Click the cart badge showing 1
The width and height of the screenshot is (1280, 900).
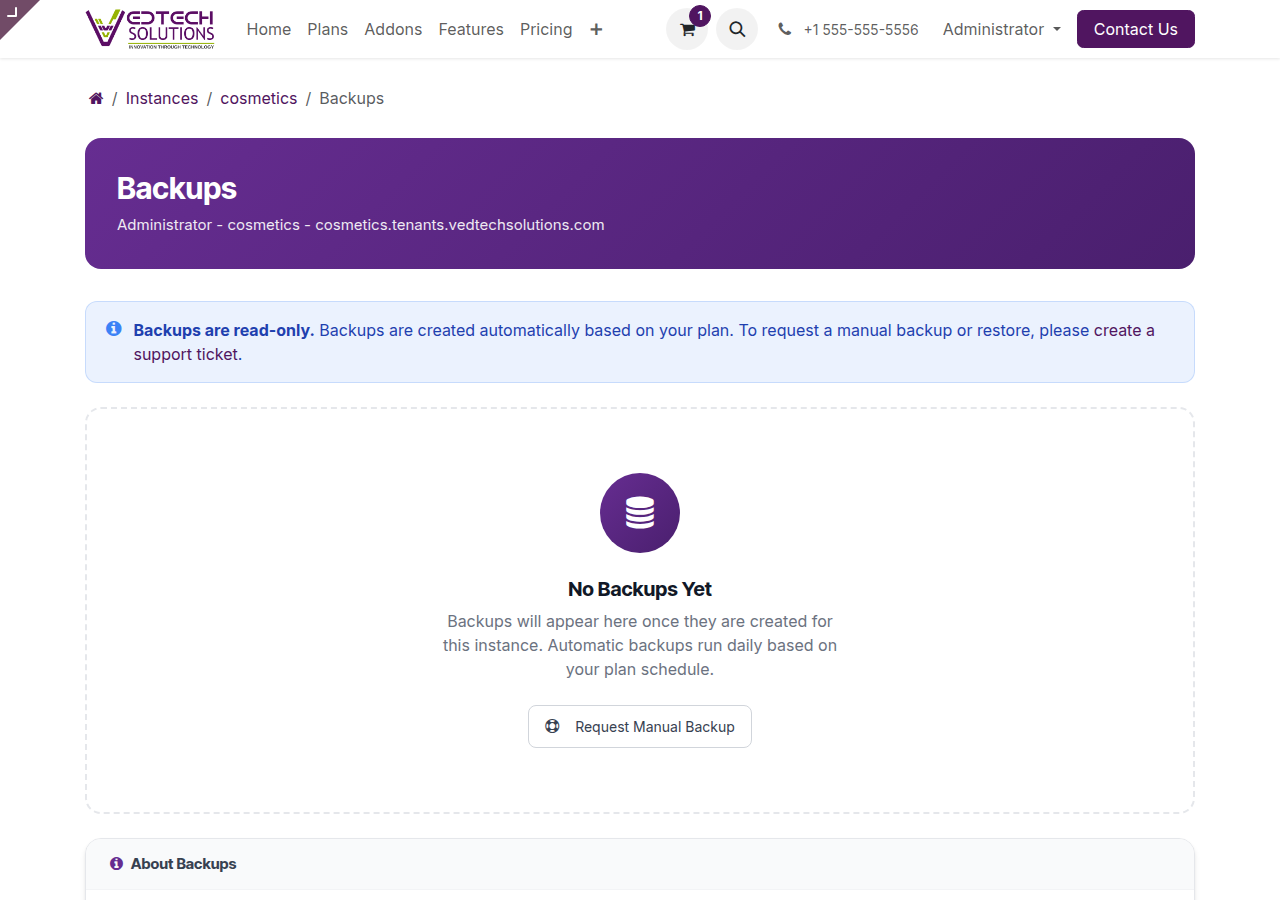[x=700, y=16]
